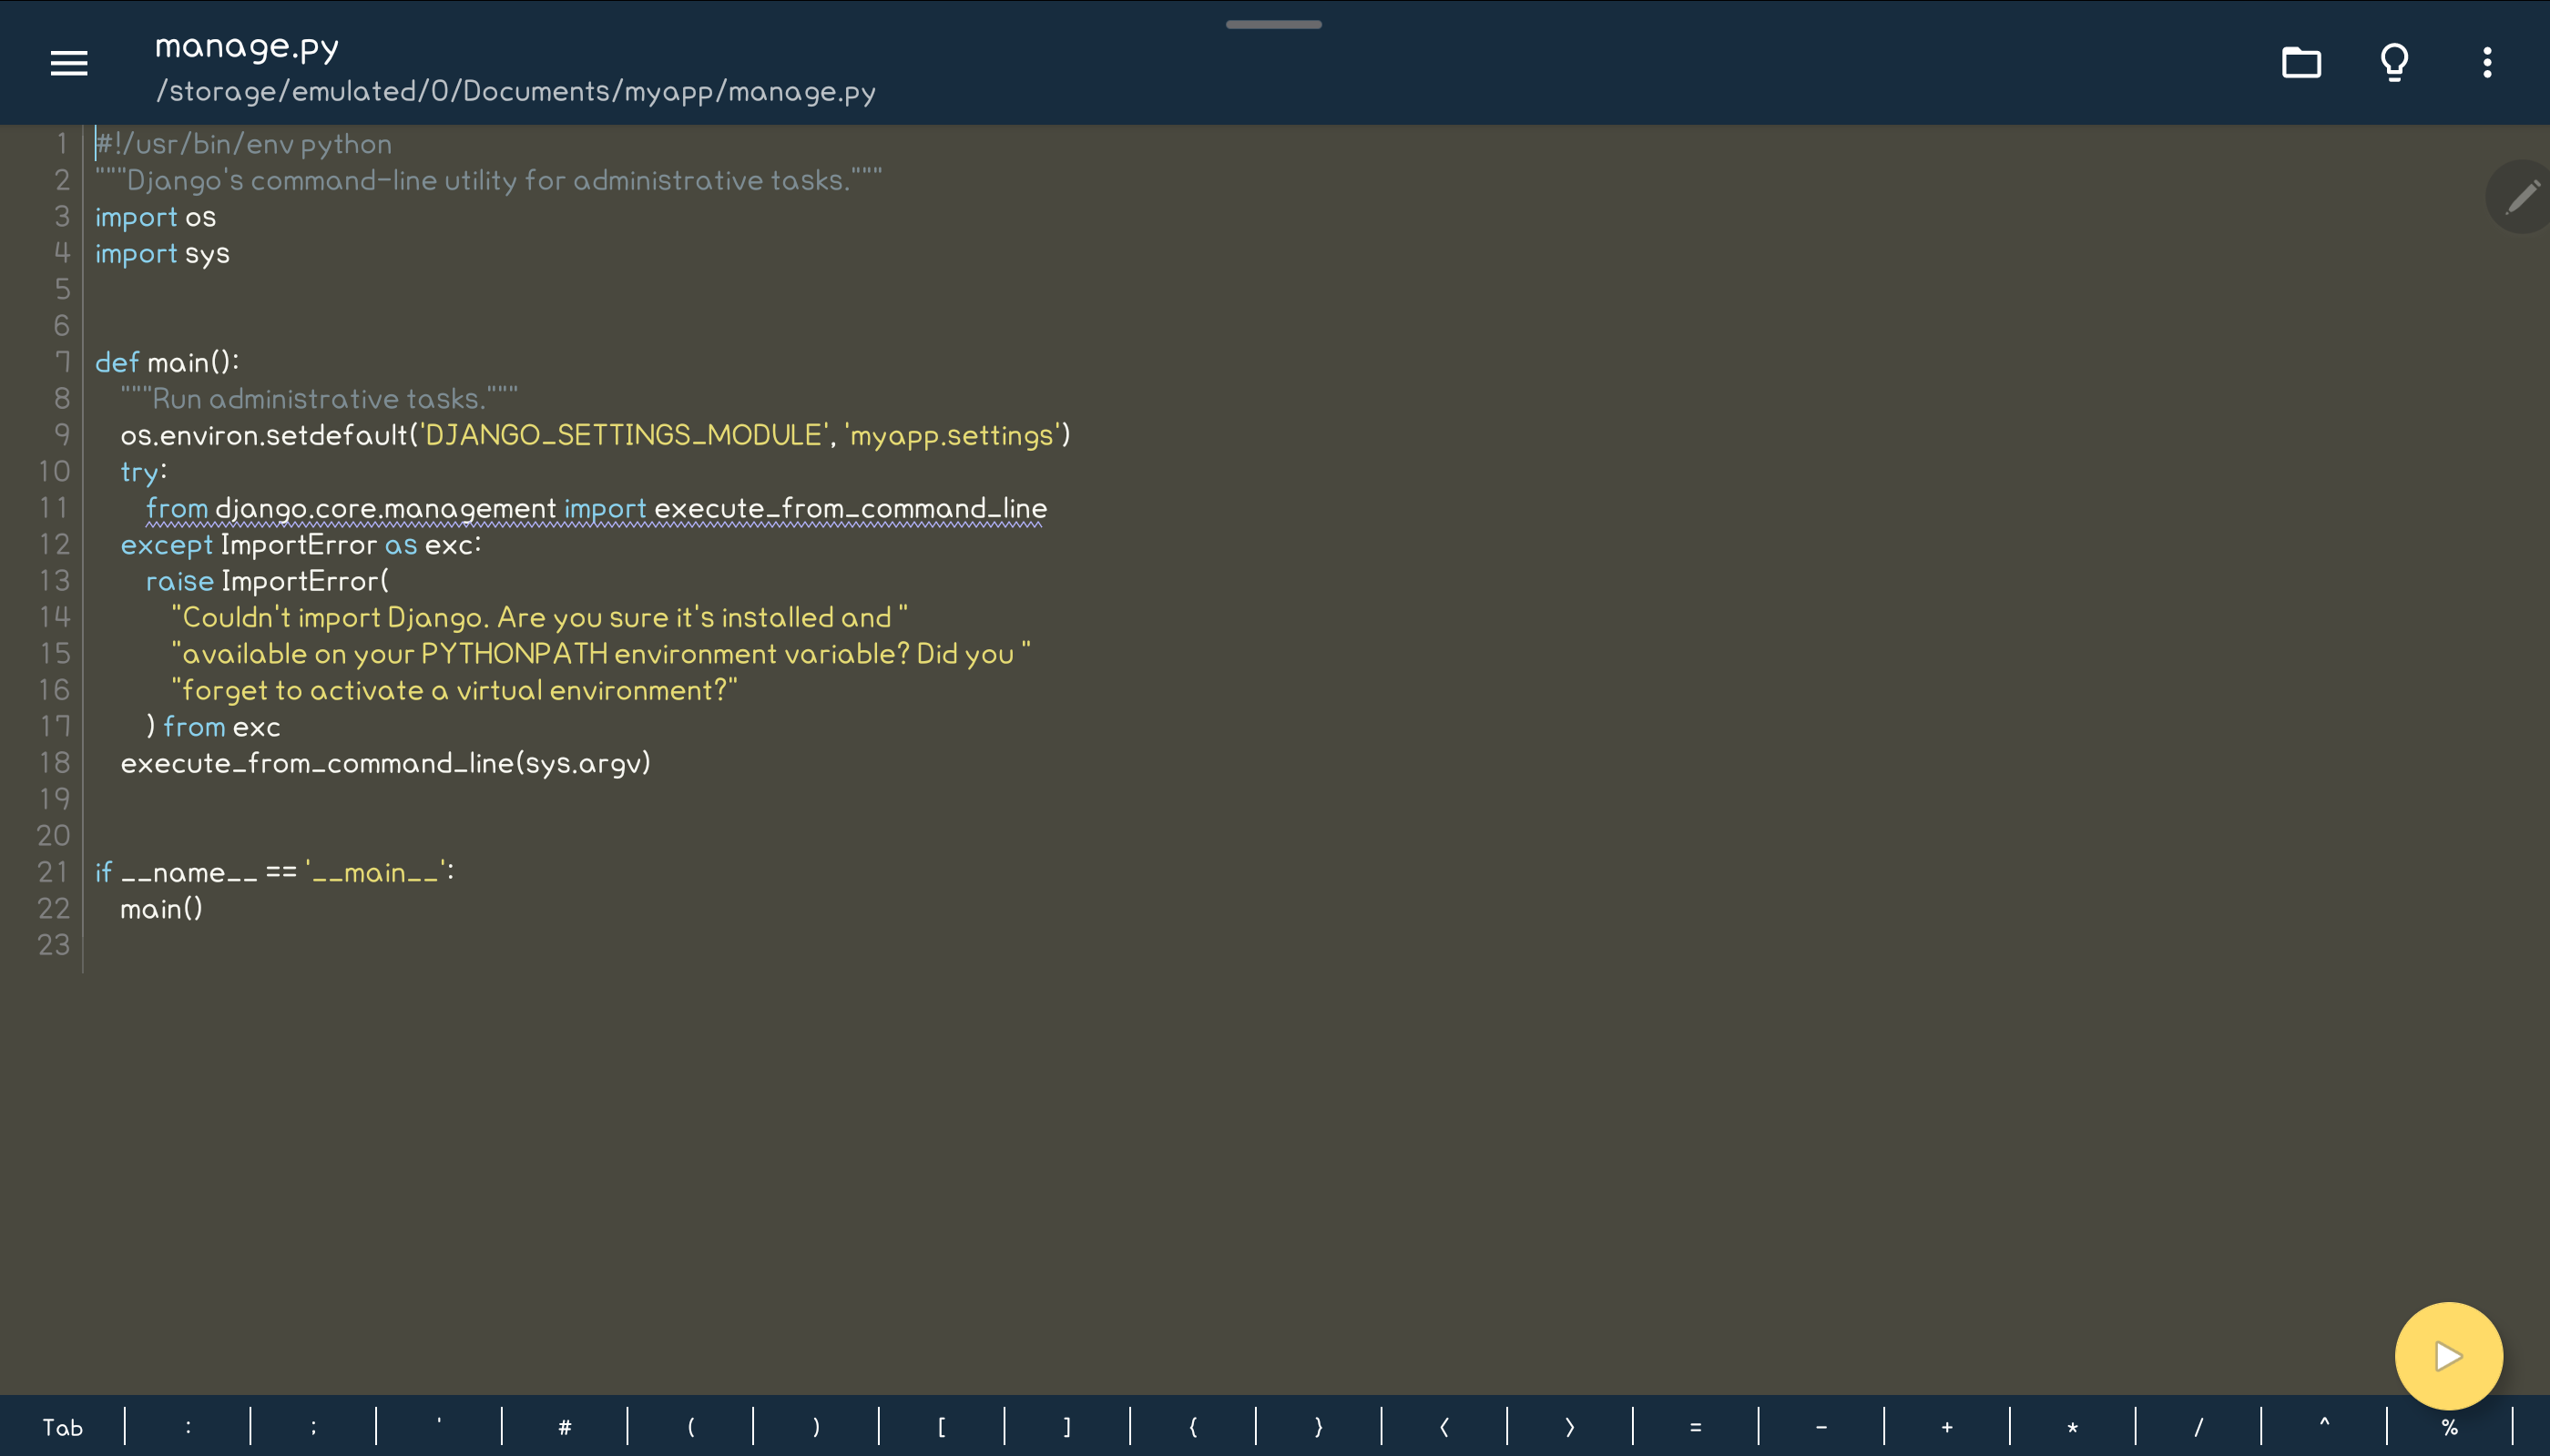The image size is (2550, 1456).
Task: Insert the hash # symbol key
Action: (x=565, y=1427)
